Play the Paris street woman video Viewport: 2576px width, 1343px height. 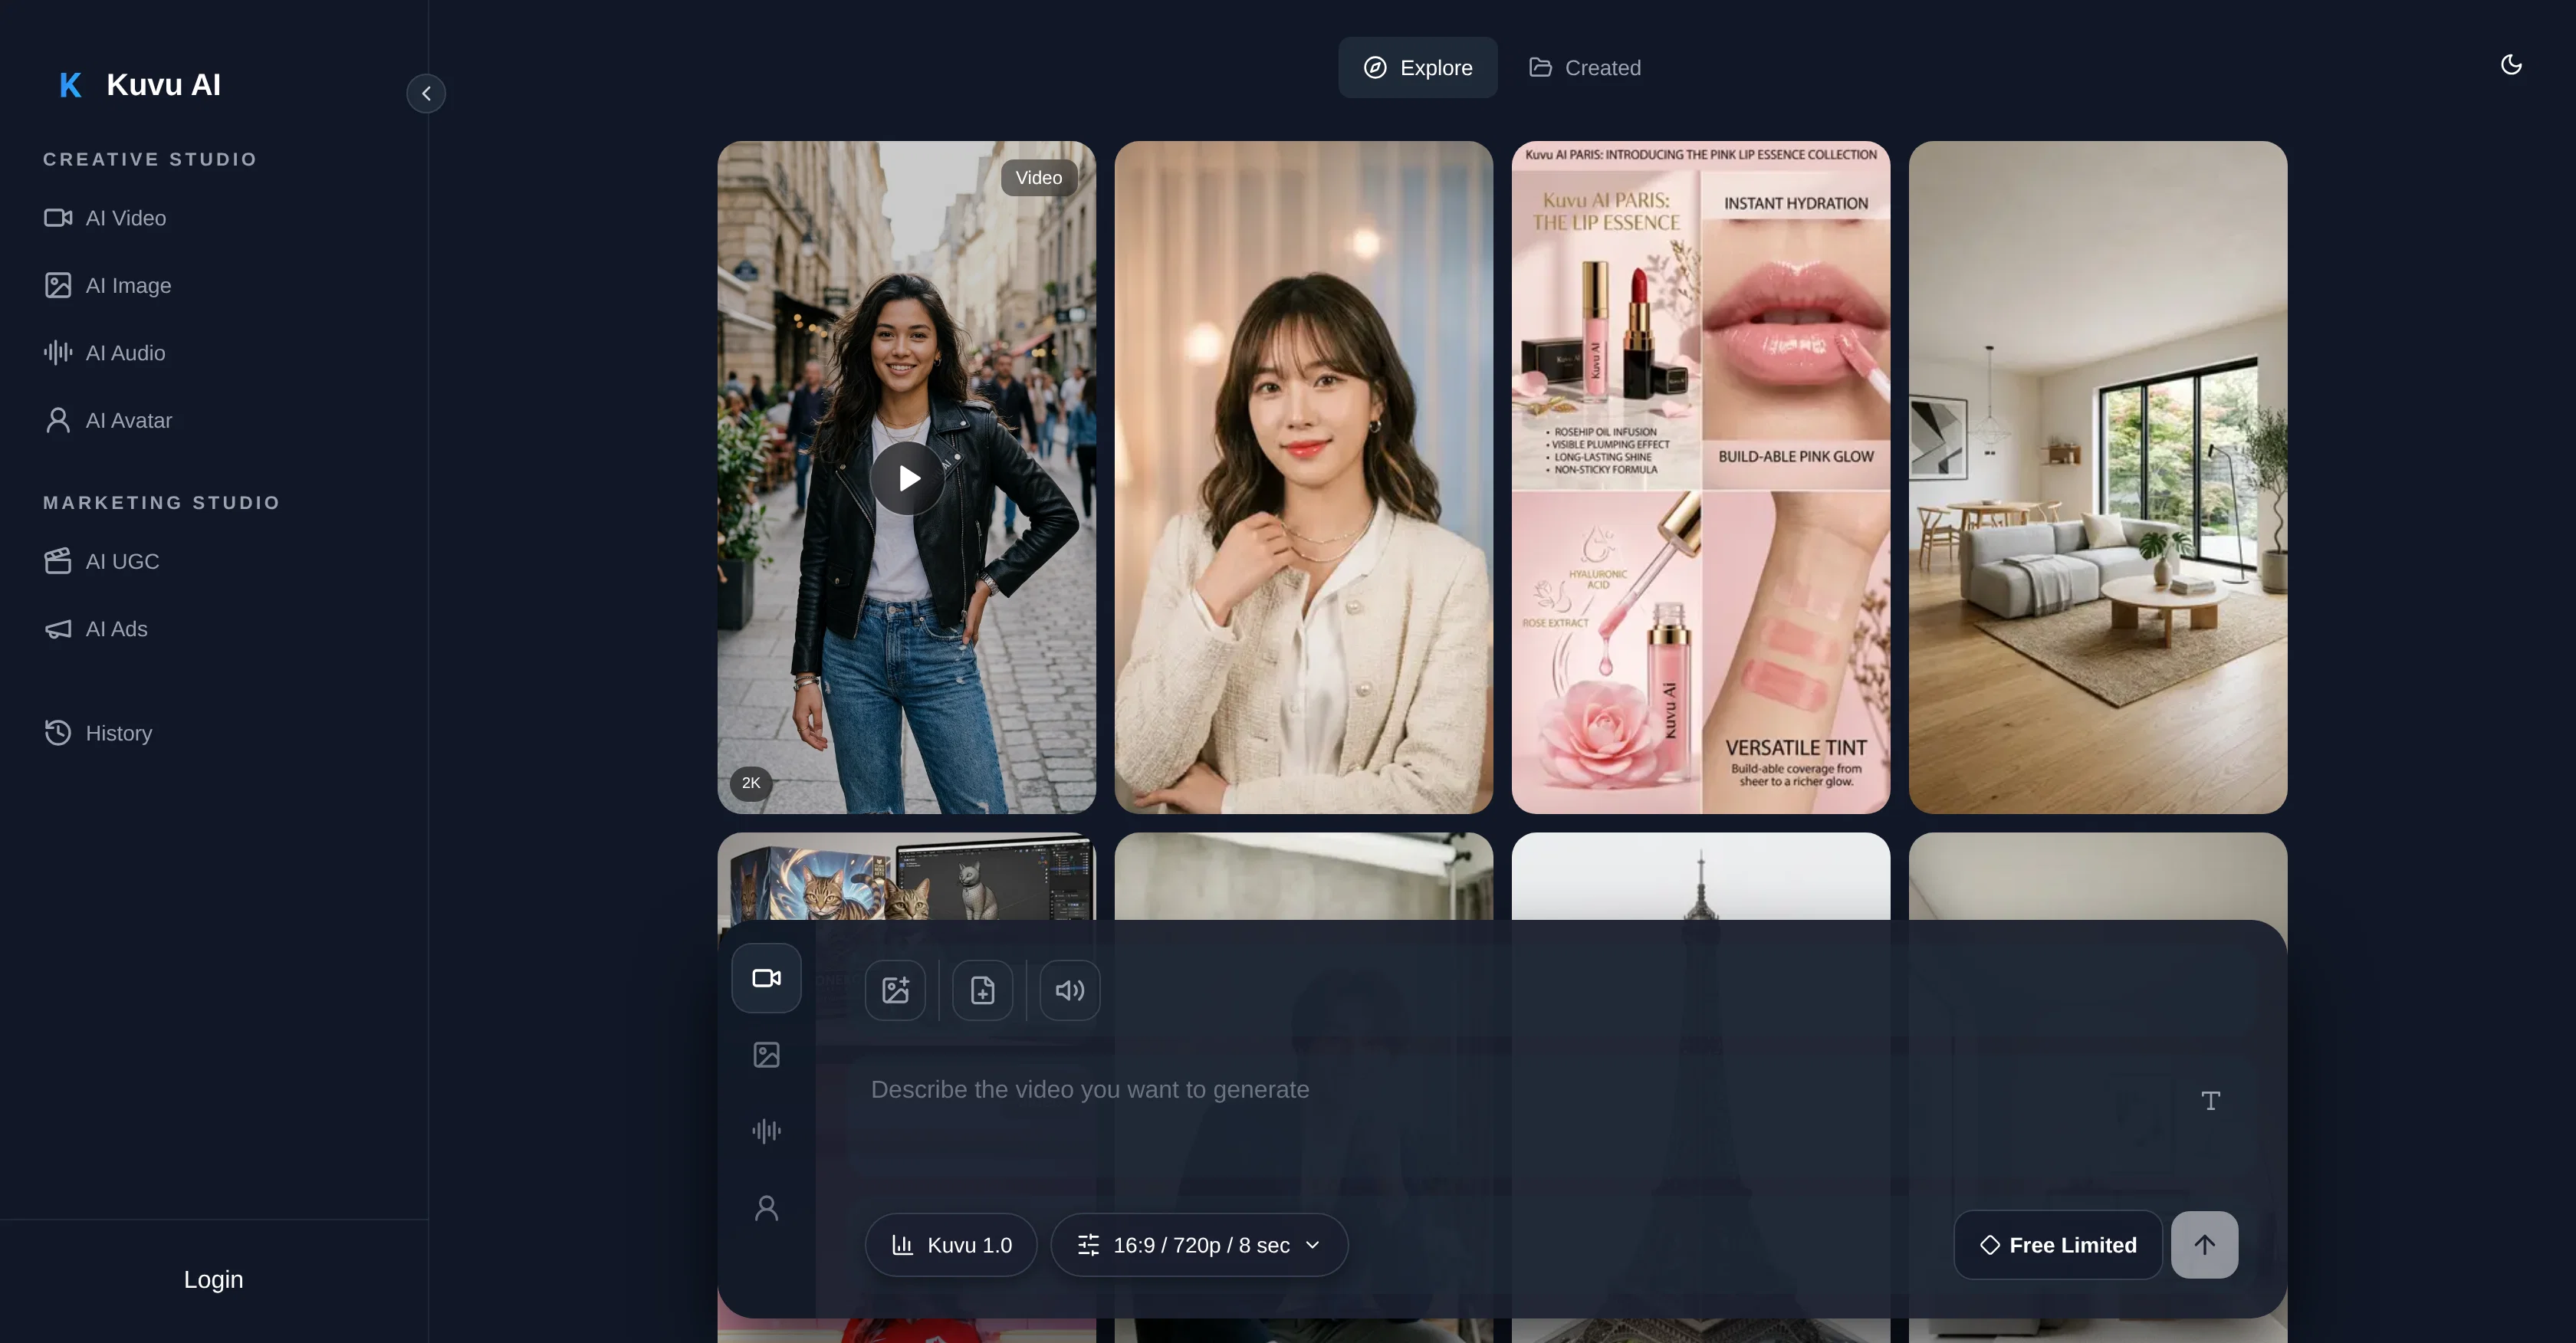tap(907, 478)
